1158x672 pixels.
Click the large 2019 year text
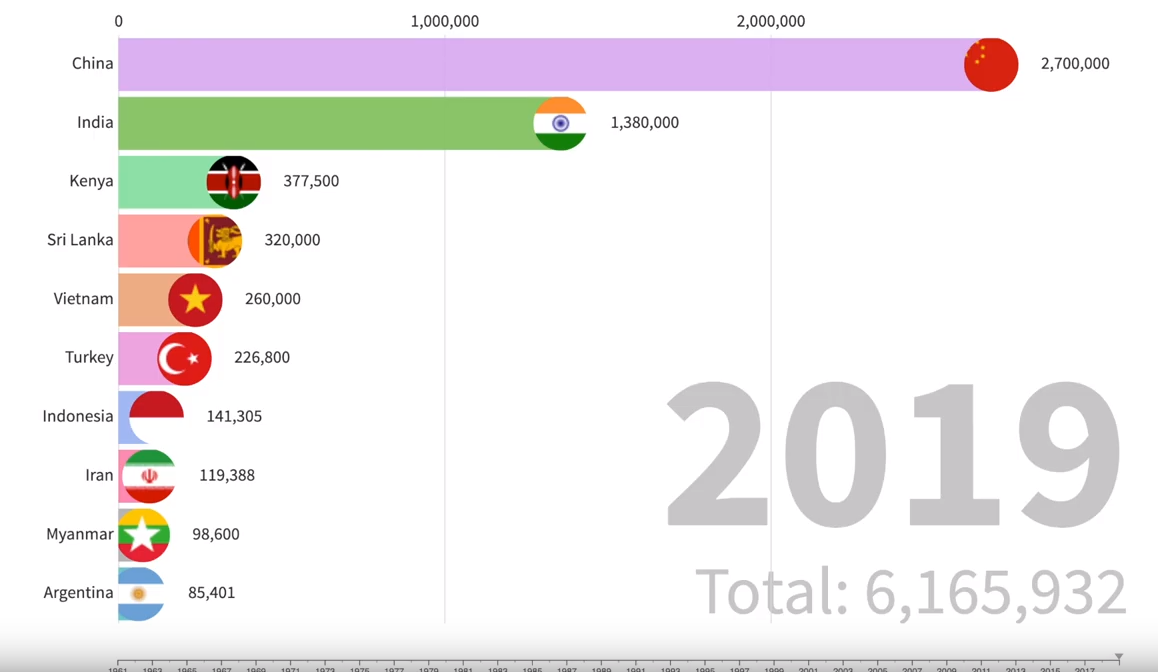893,455
